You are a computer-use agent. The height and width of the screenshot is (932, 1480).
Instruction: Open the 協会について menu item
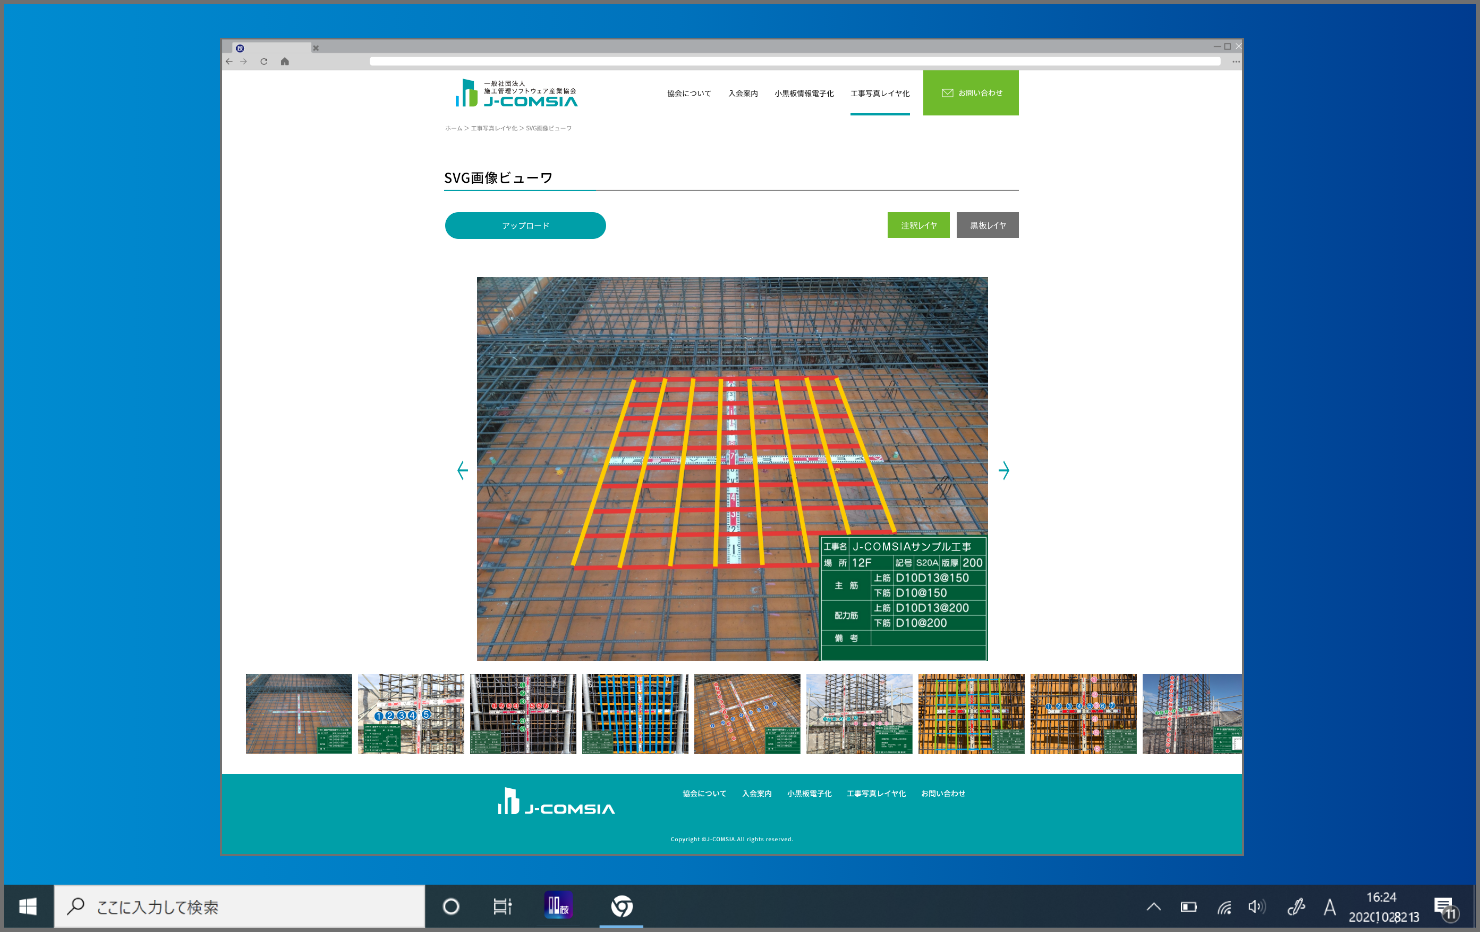689,91
